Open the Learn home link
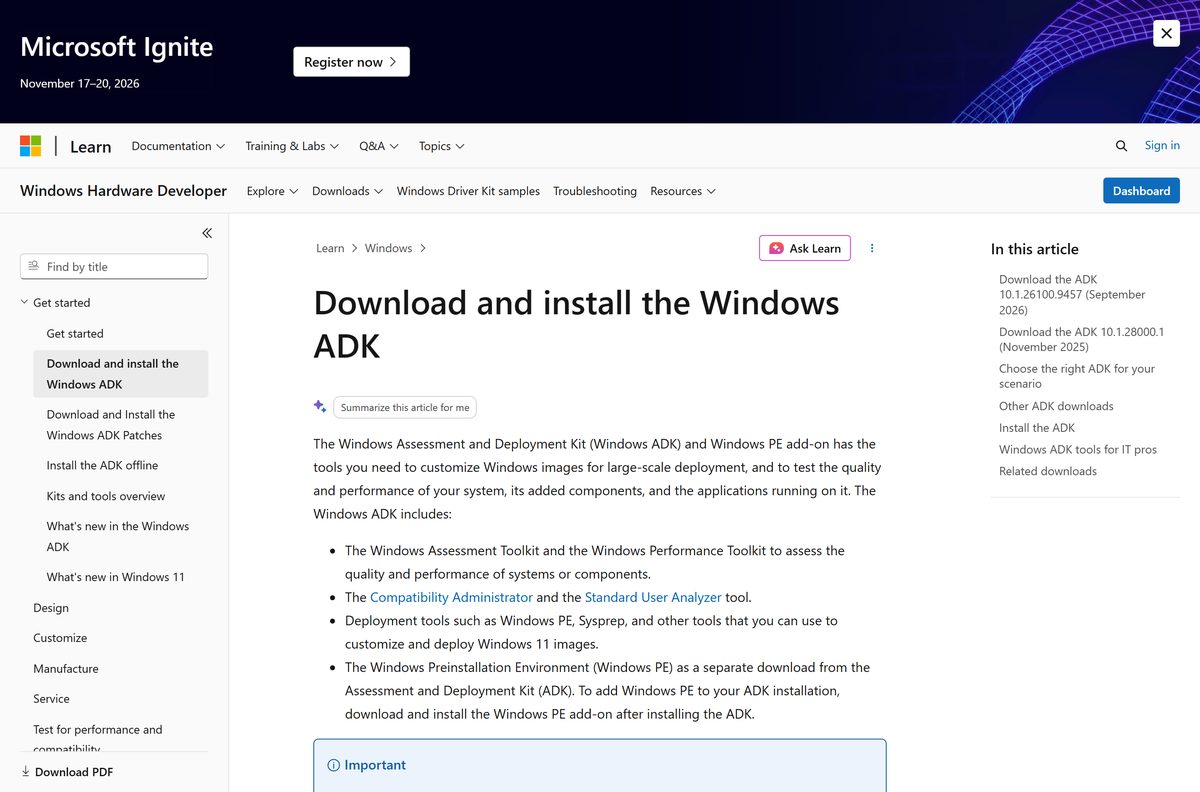The height and width of the screenshot is (792, 1200). tap(90, 146)
